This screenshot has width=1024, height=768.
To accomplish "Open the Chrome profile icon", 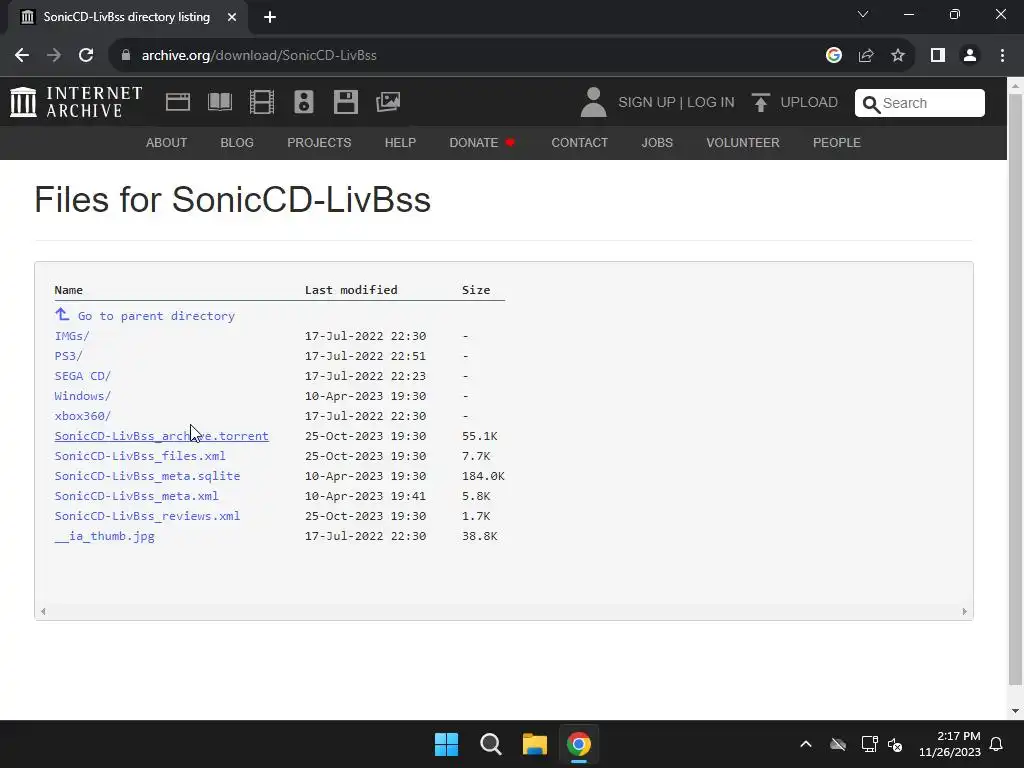I will (970, 56).
